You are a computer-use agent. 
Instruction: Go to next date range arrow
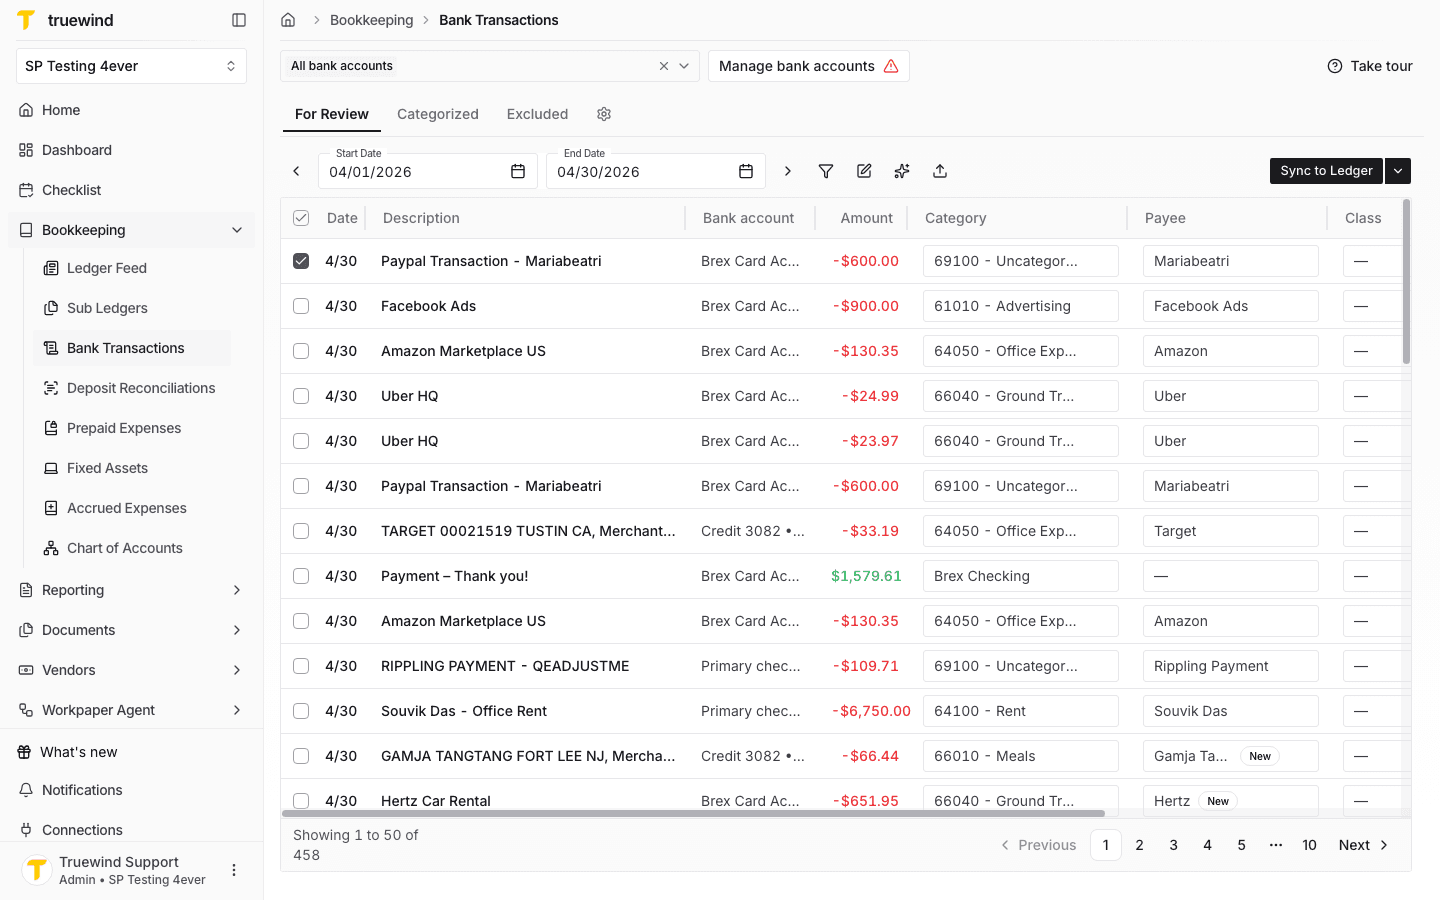788,171
